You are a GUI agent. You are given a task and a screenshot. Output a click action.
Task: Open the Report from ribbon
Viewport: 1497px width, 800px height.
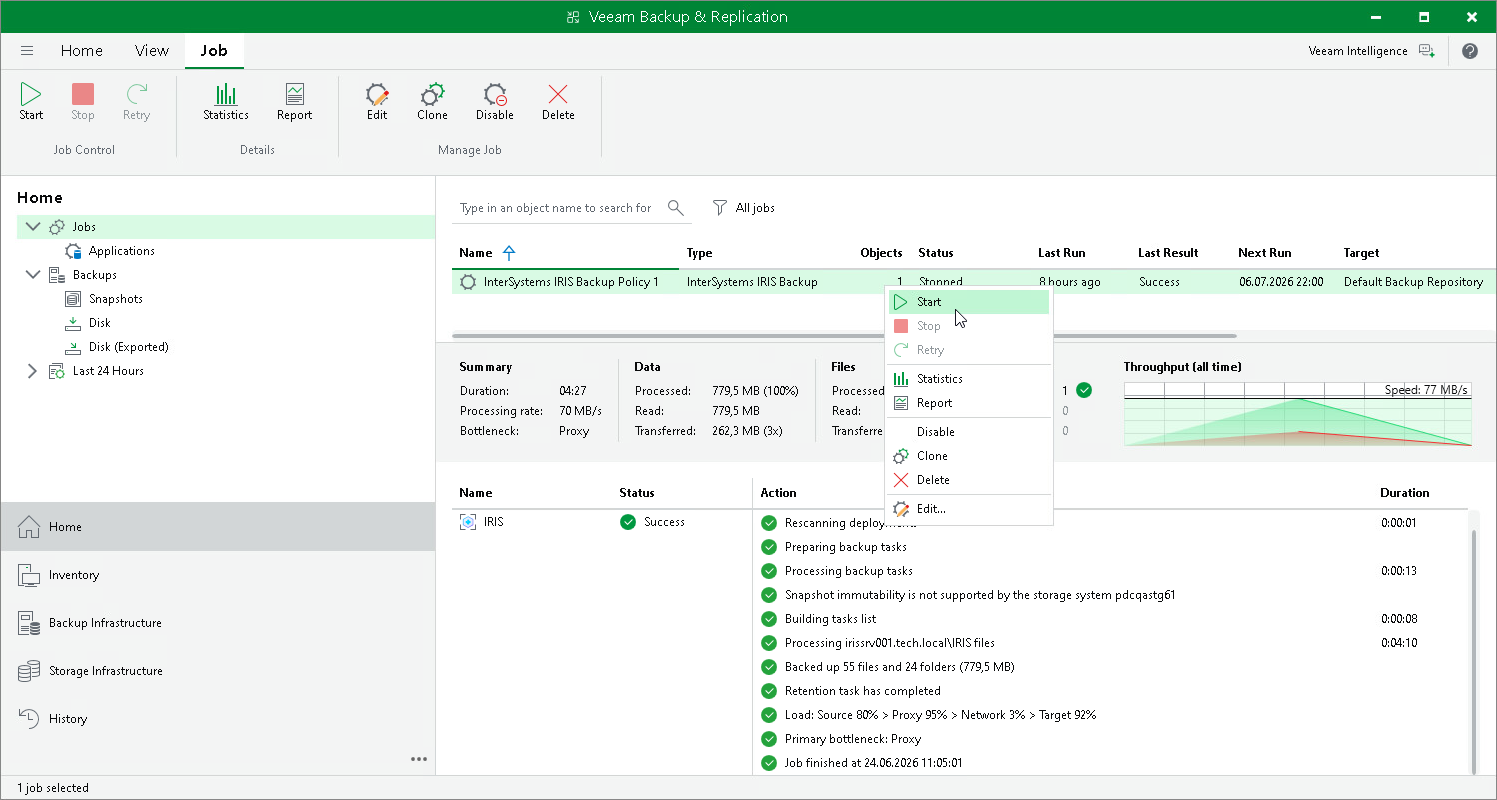[x=294, y=102]
